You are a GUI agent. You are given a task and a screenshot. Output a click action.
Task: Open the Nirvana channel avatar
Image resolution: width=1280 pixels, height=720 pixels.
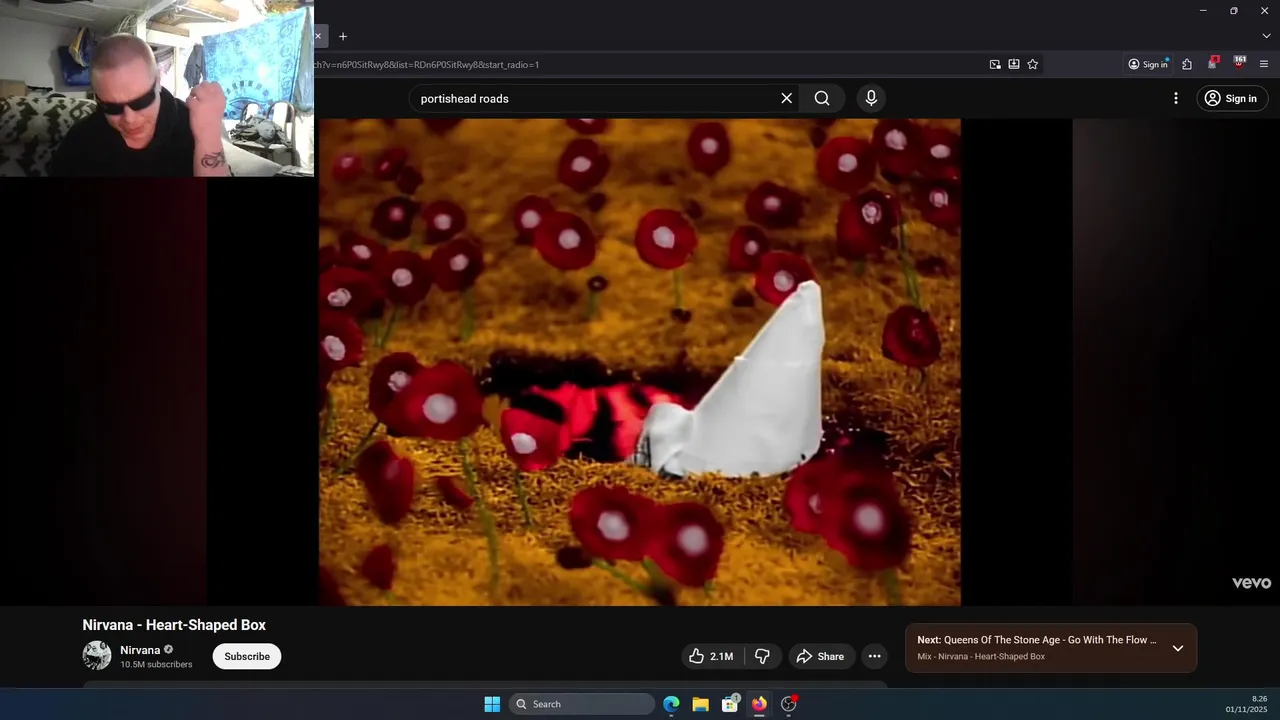click(x=97, y=656)
